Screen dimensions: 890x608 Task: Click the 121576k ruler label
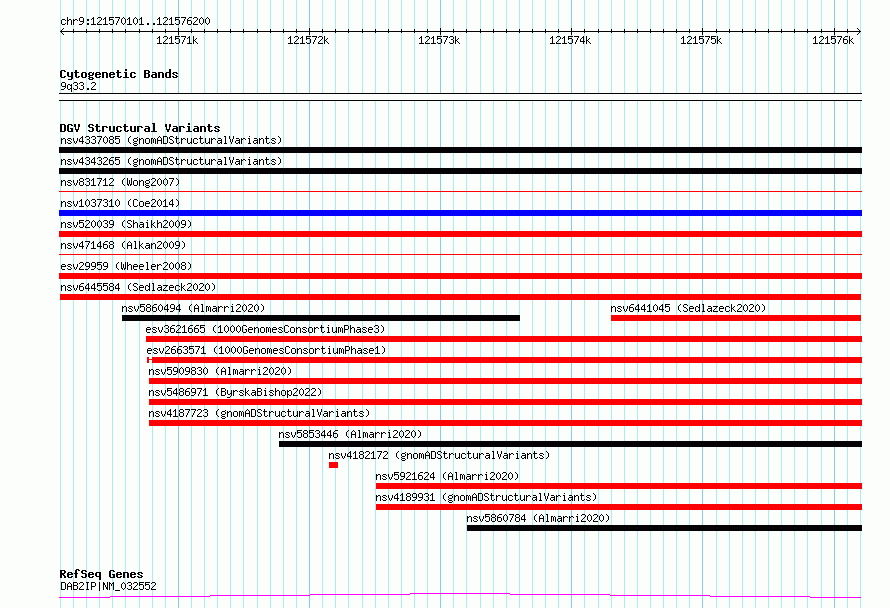[x=833, y=40]
